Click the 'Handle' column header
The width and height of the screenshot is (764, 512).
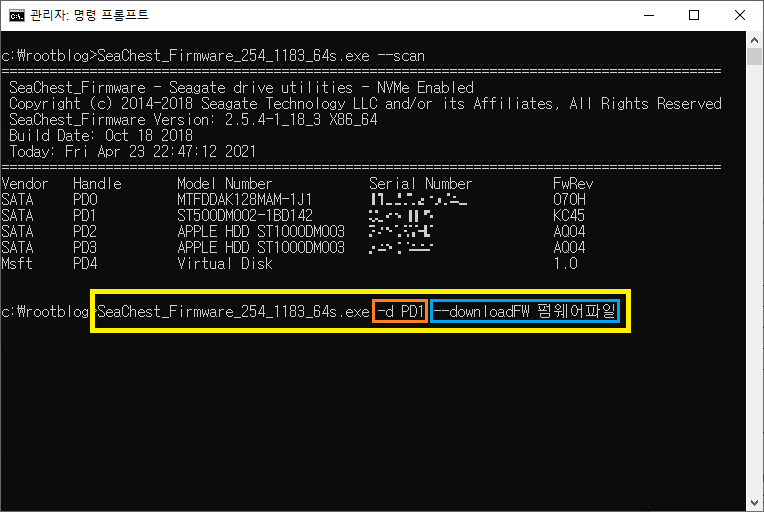coord(97,184)
